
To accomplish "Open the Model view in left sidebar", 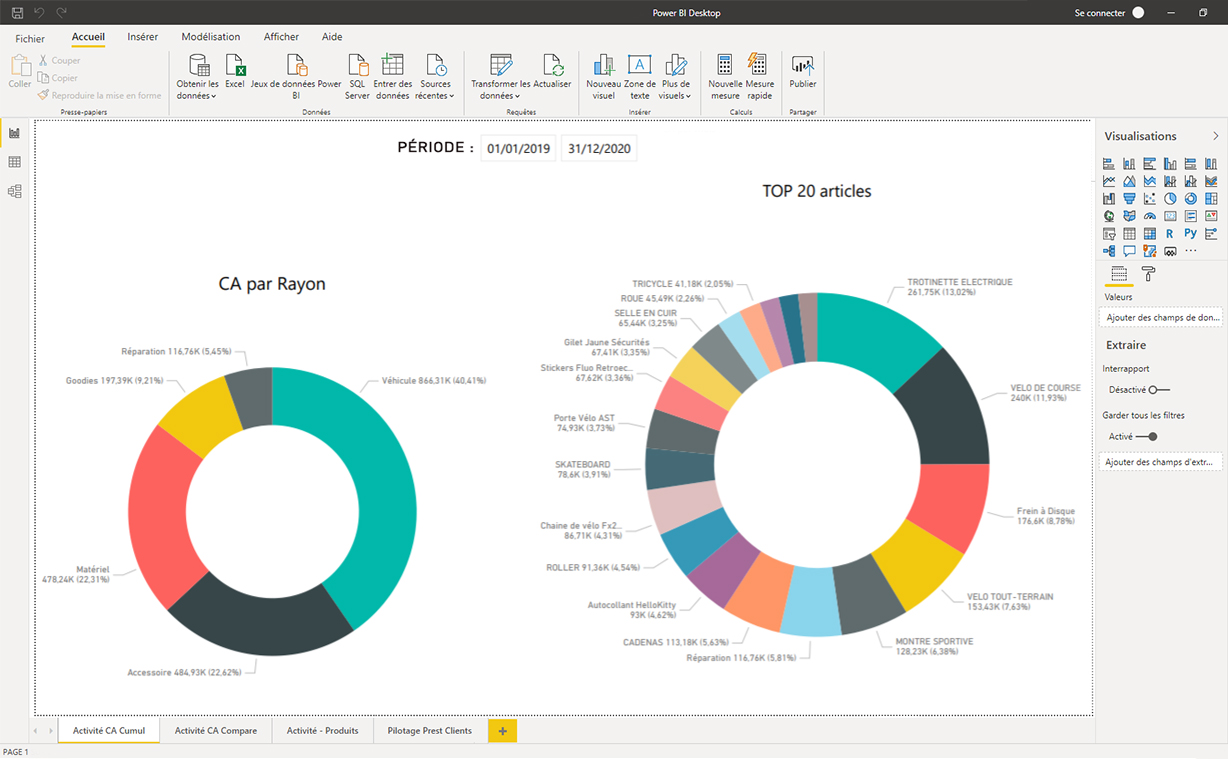I will pyautogui.click(x=14, y=191).
